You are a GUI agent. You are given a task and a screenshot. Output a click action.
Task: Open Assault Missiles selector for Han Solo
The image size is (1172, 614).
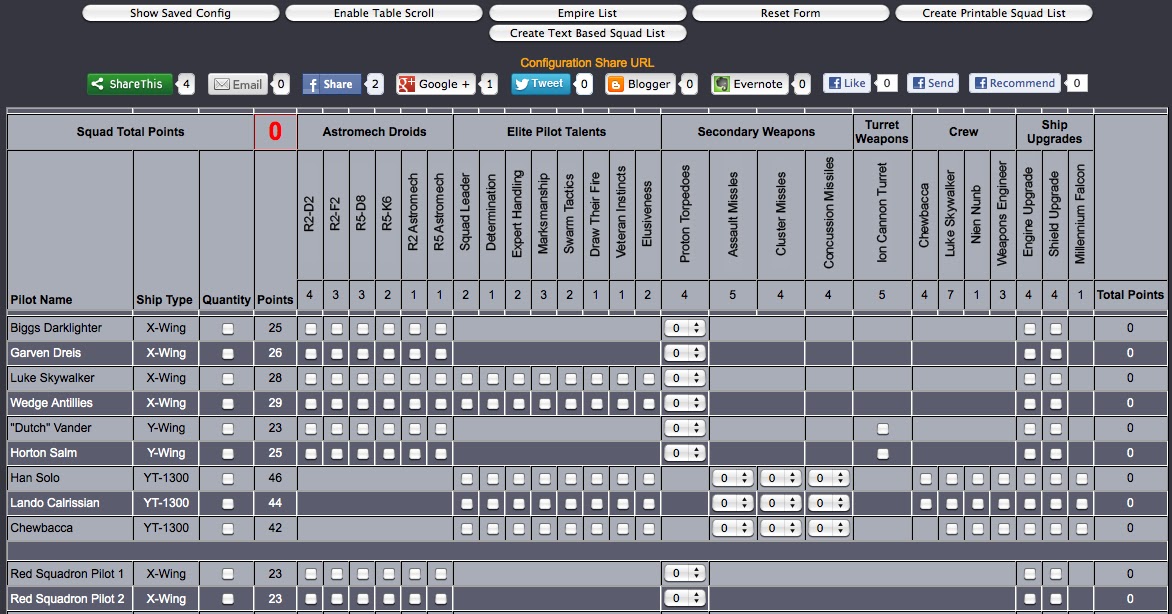(732, 478)
